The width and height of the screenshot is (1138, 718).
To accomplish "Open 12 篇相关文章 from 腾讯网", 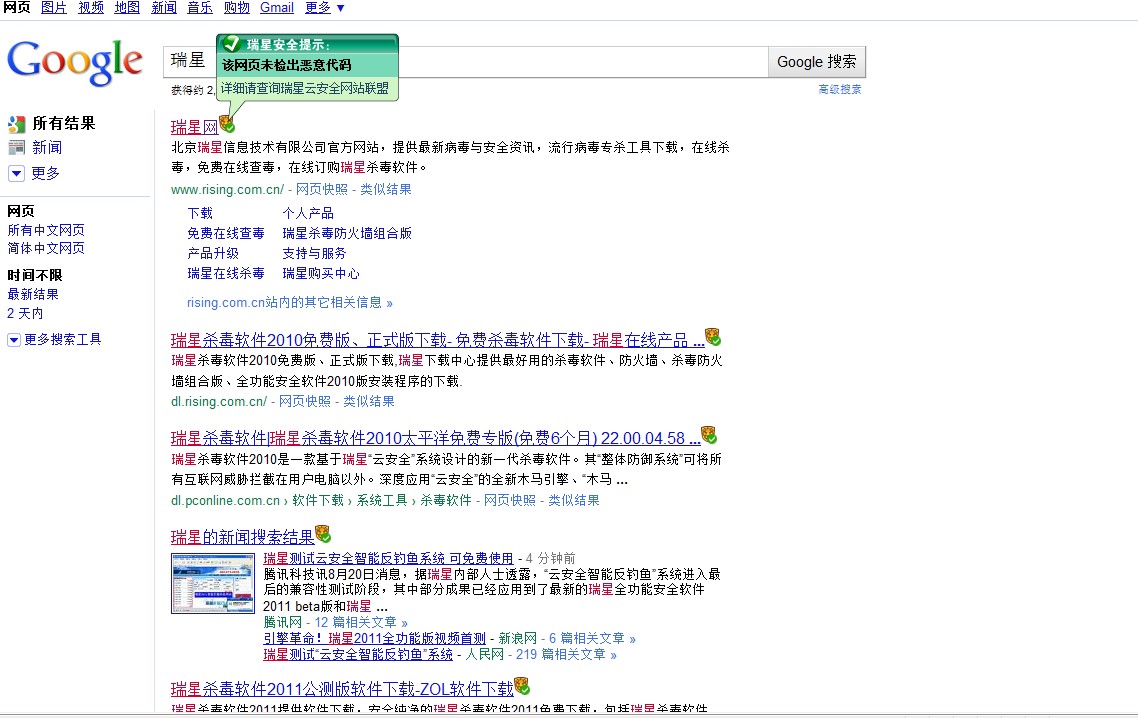I will point(361,622).
